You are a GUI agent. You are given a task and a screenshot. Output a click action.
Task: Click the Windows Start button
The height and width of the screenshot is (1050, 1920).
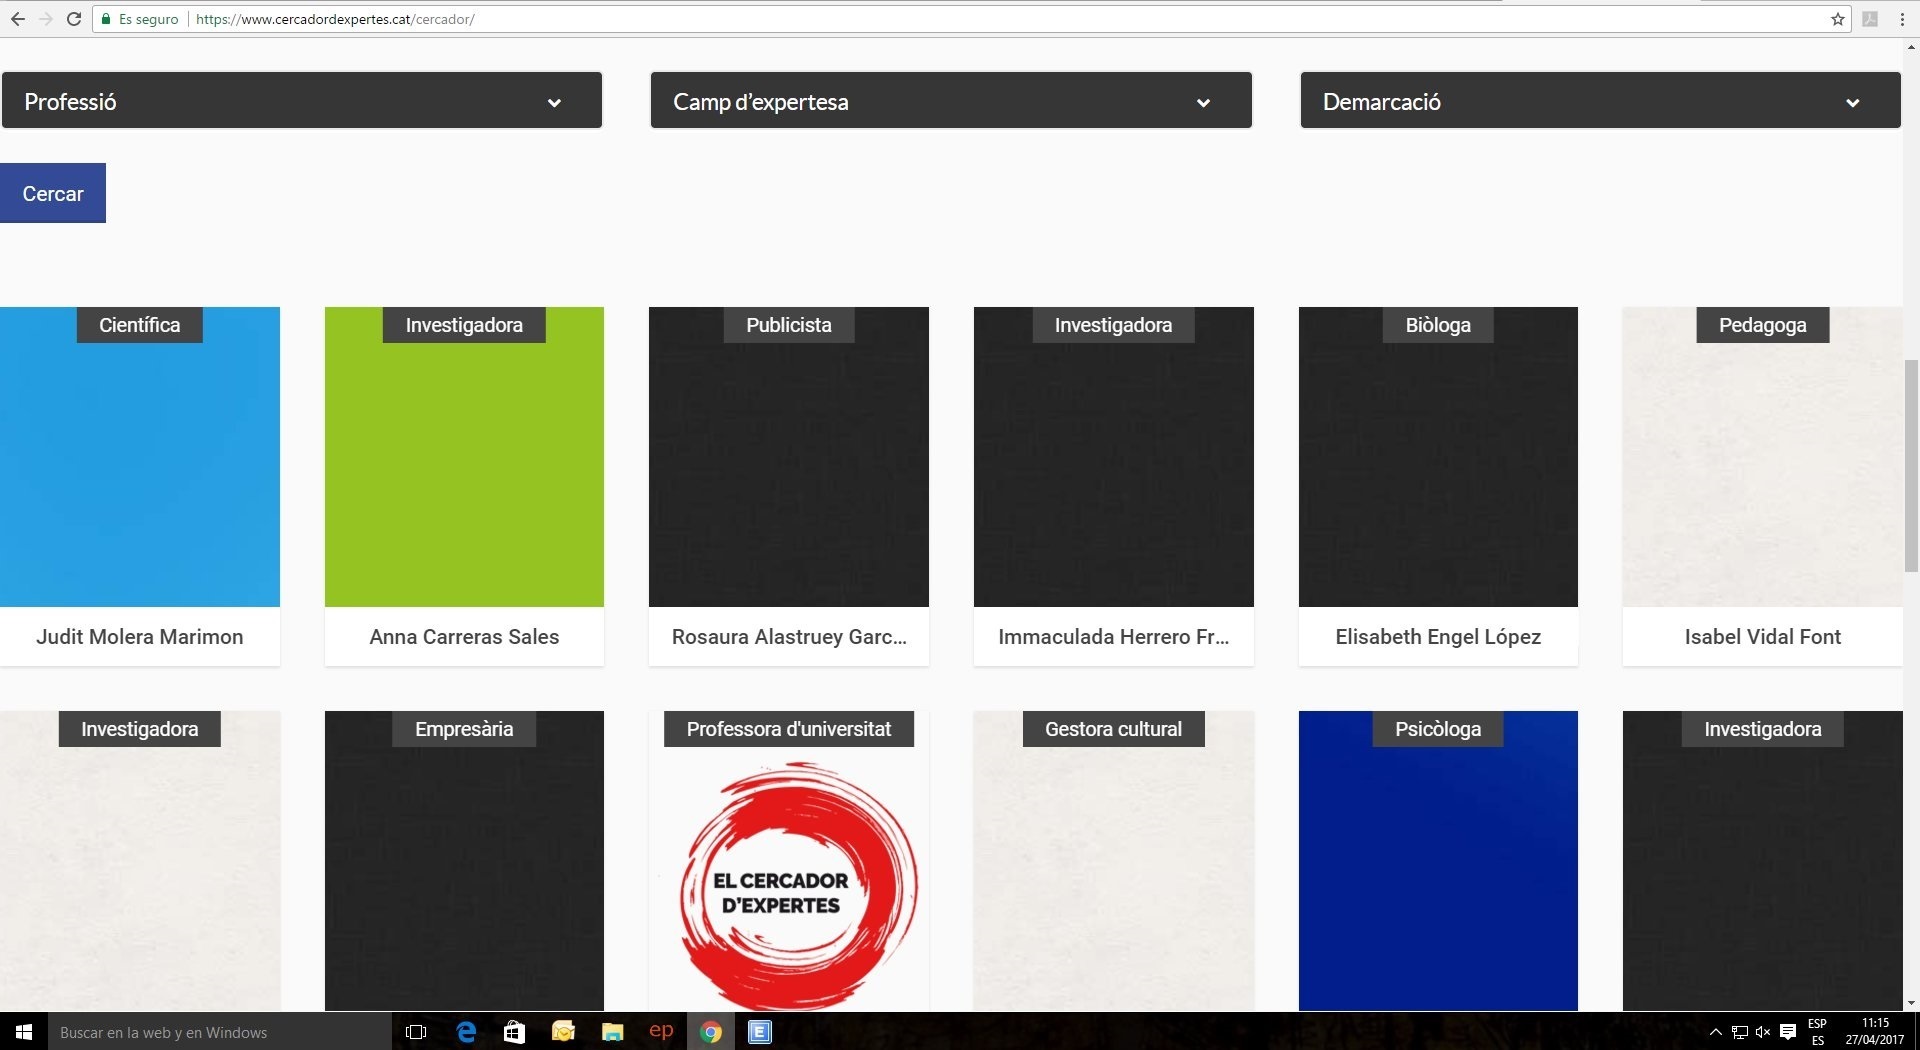coord(24,1032)
